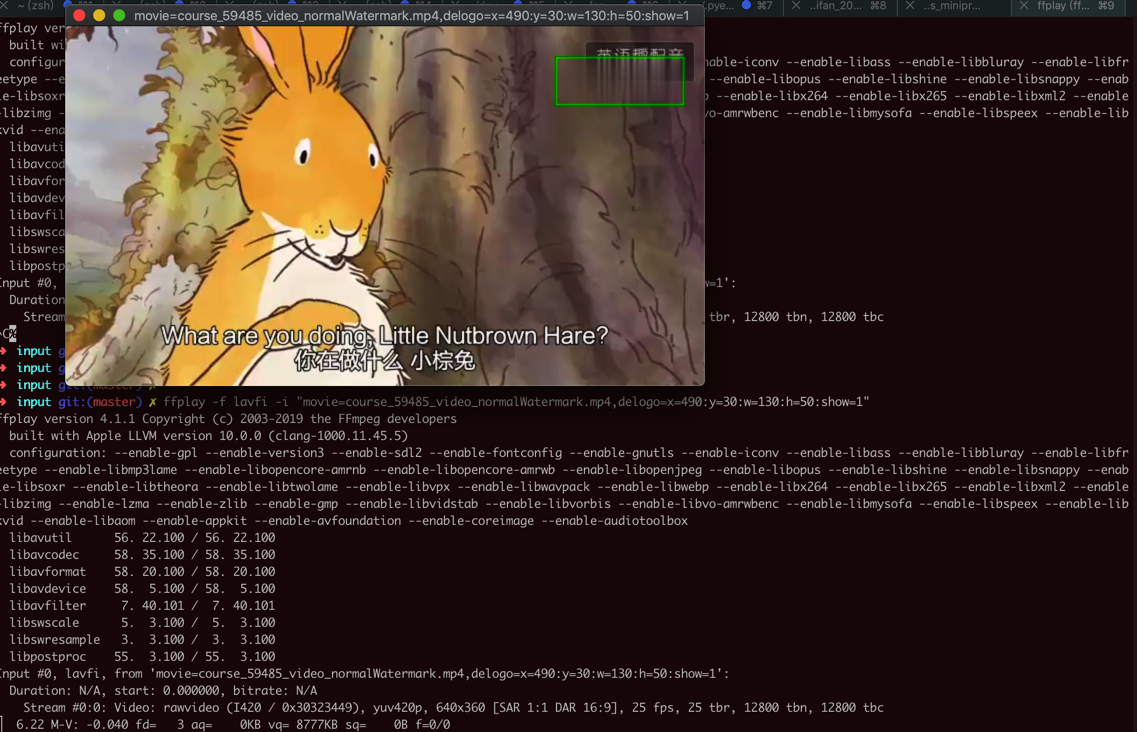
Task: Click the 'libavformat 58. 20.100' row
Action: click(x=142, y=572)
